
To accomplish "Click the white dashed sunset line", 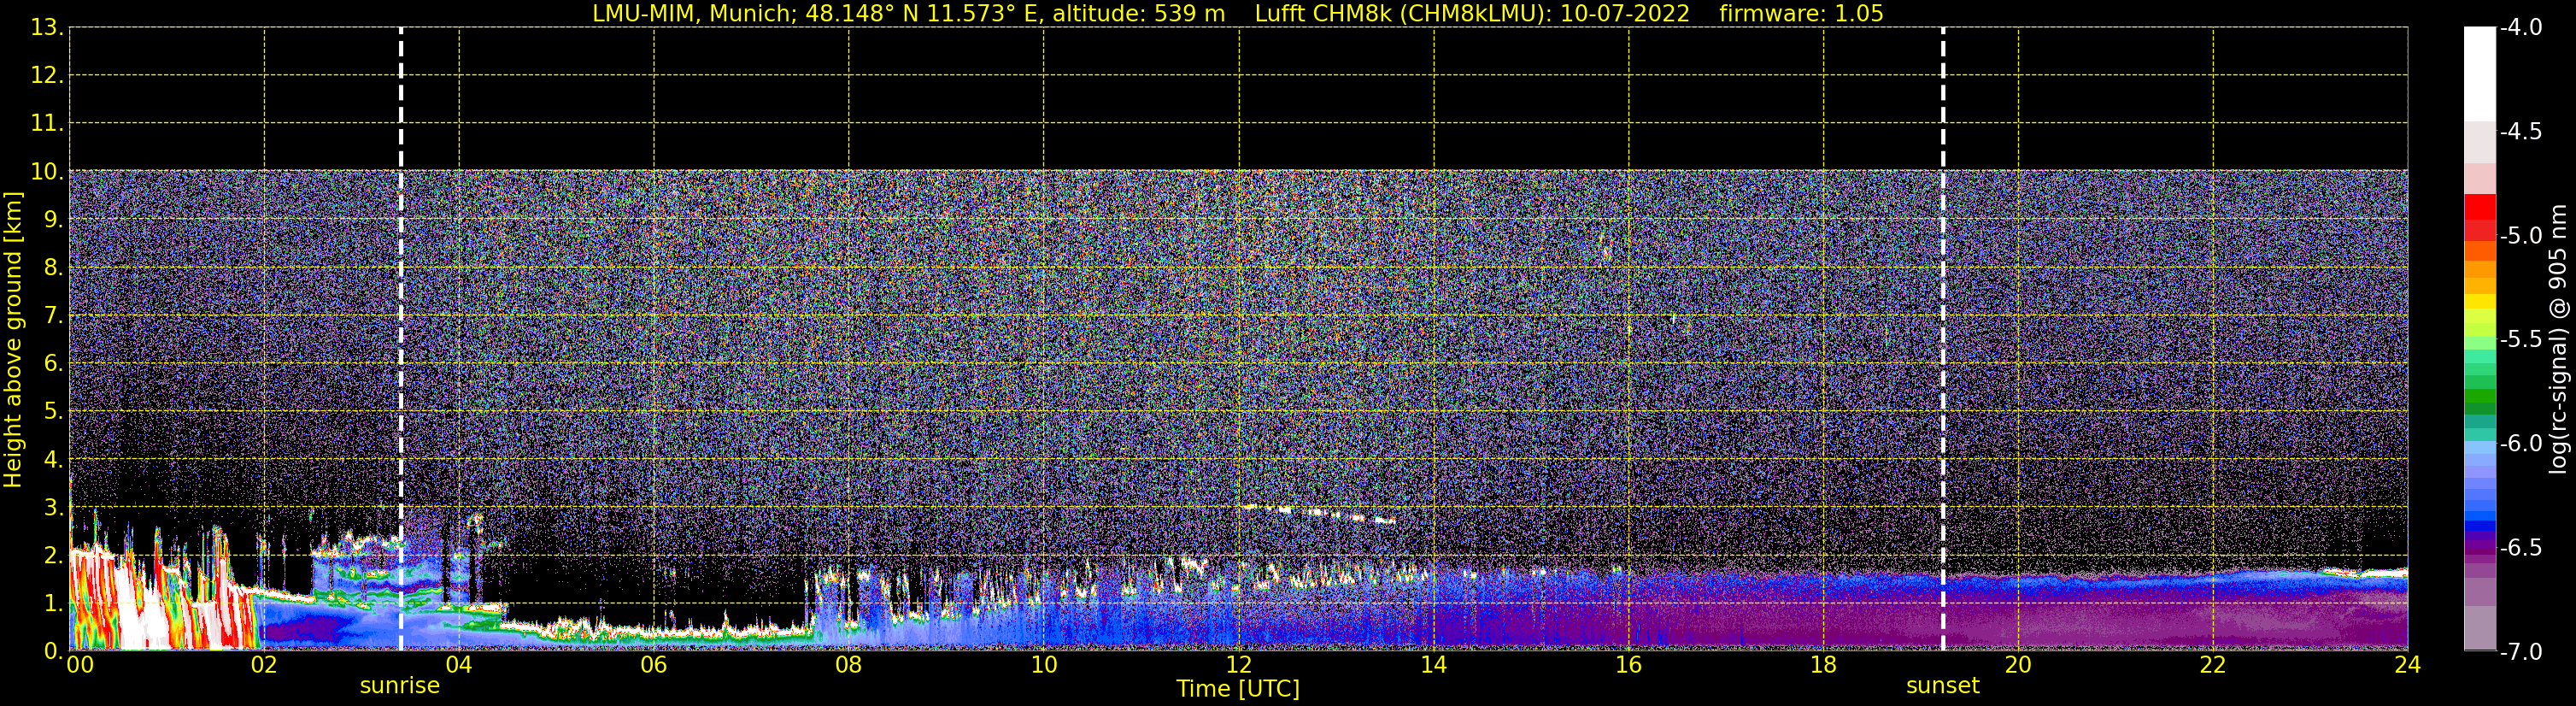I will point(1943,338).
